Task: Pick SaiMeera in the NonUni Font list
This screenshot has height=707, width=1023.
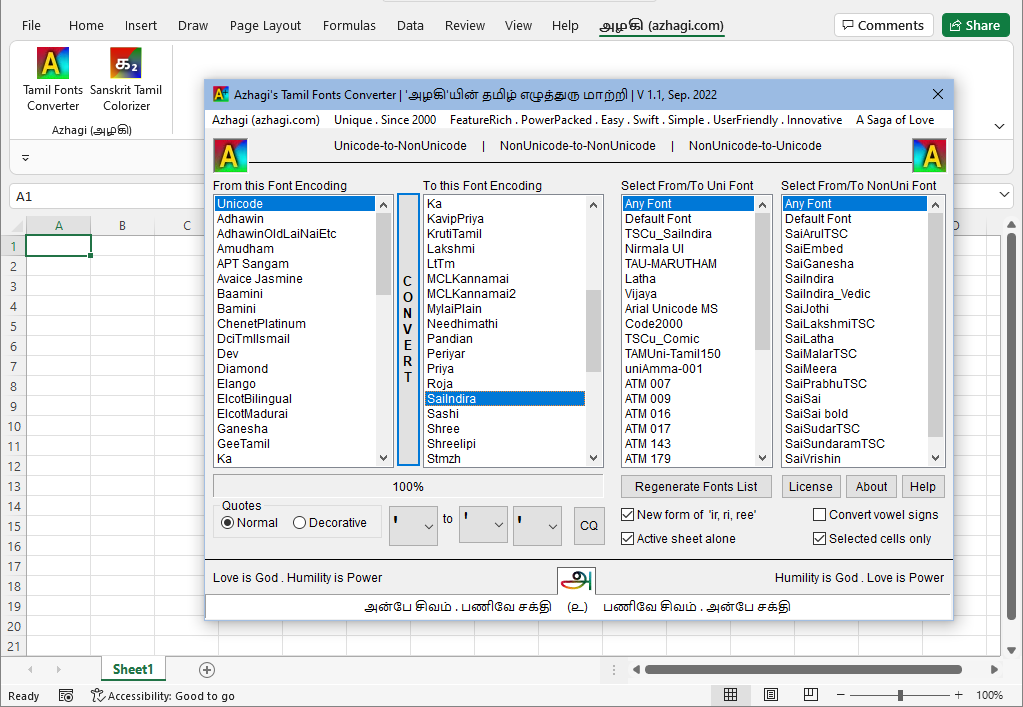Action: (x=855, y=369)
